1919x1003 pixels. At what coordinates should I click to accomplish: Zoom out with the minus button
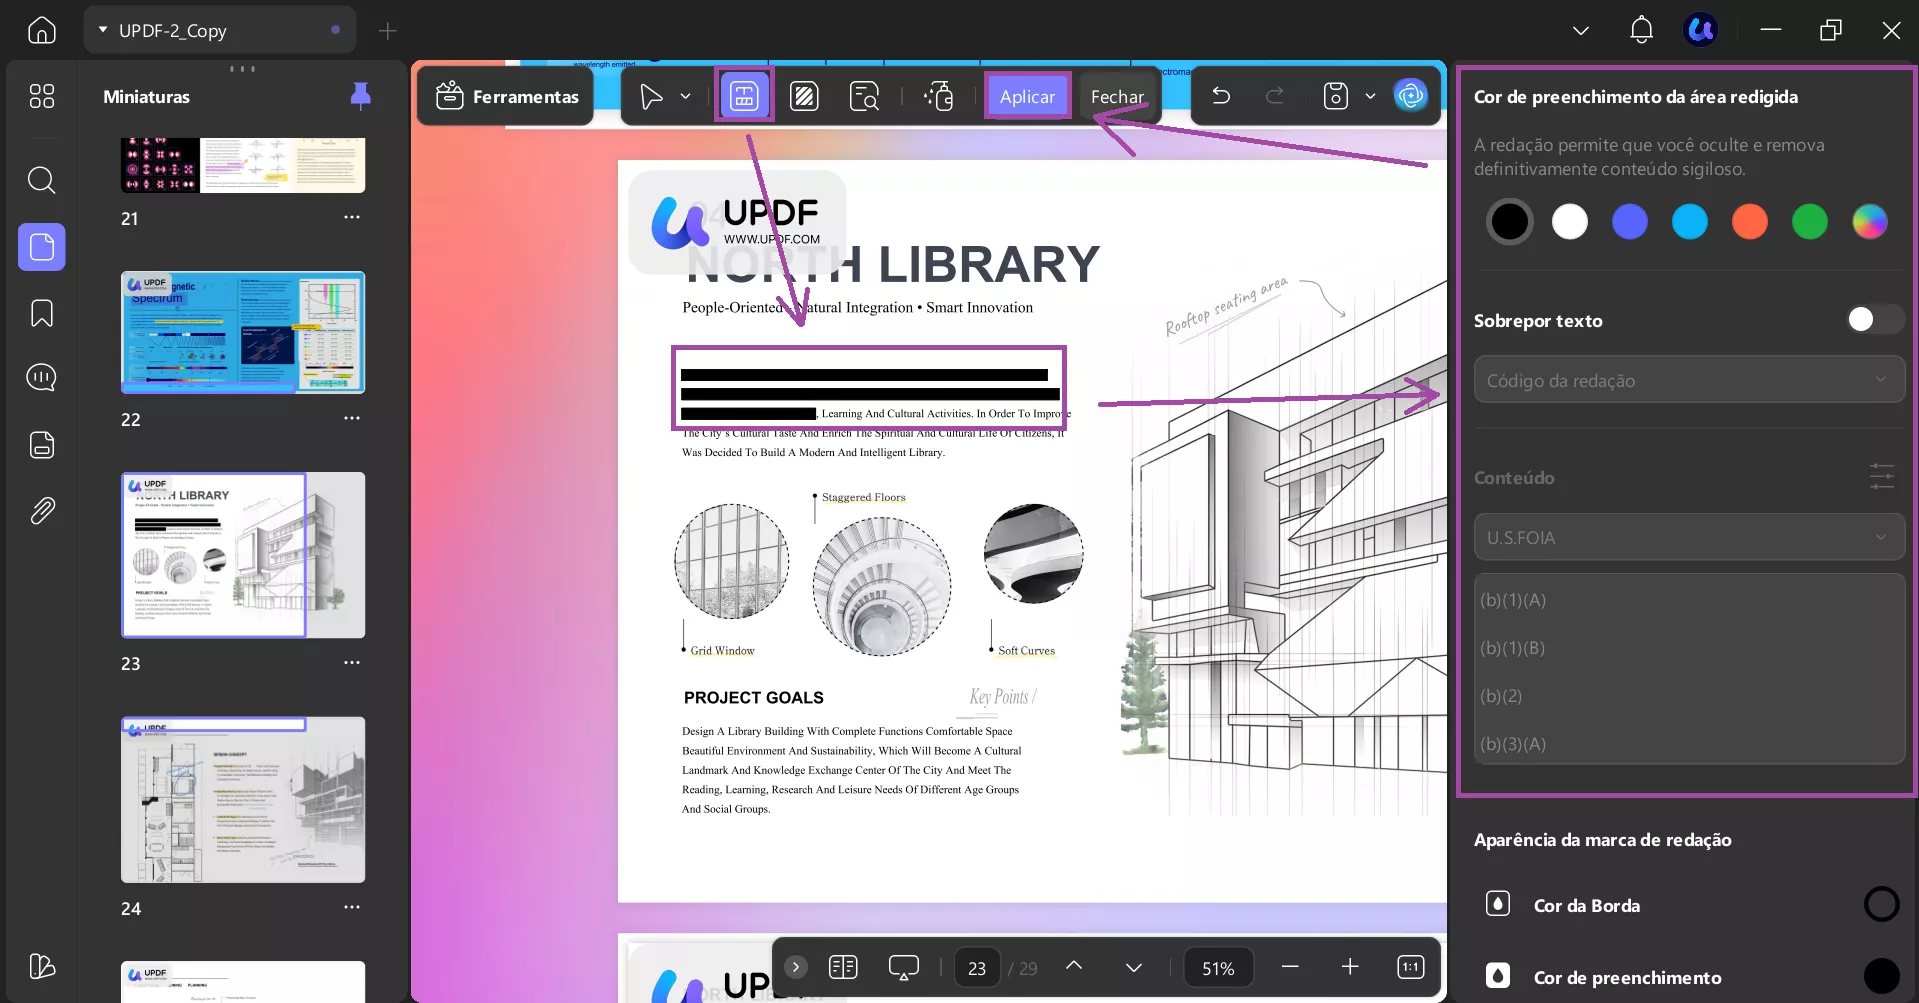click(1290, 967)
